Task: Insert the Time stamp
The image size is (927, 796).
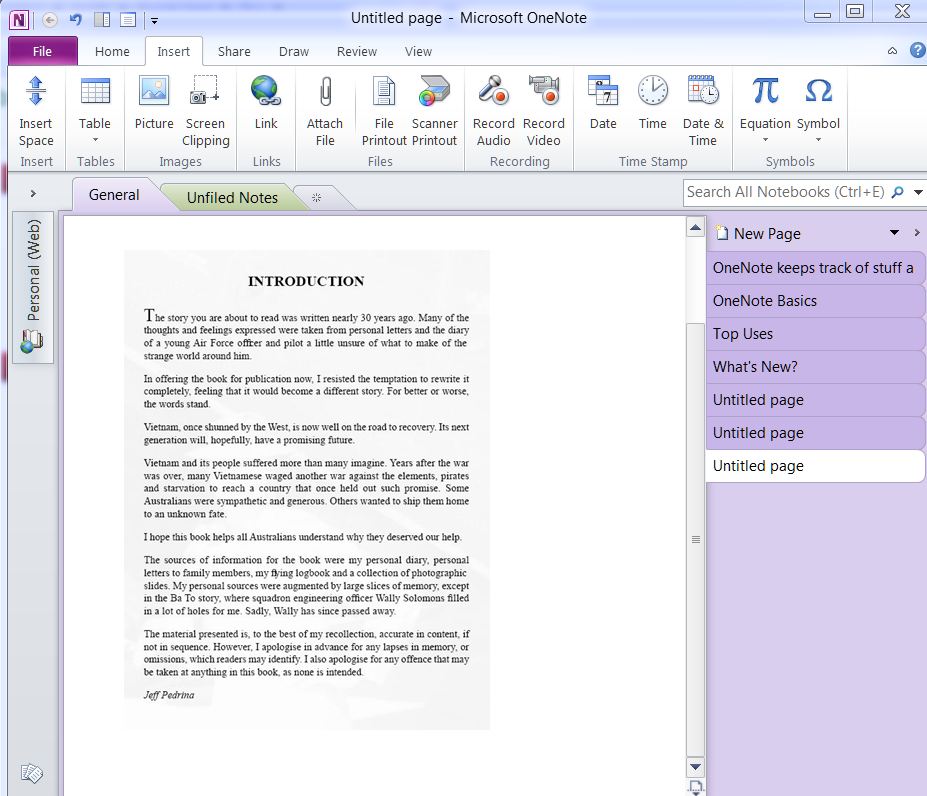Action: coord(652,103)
